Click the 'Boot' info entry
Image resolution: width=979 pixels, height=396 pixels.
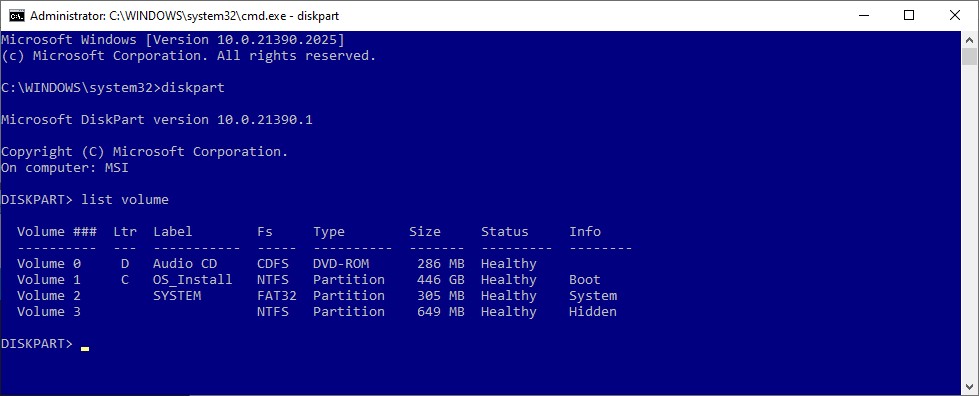click(585, 280)
